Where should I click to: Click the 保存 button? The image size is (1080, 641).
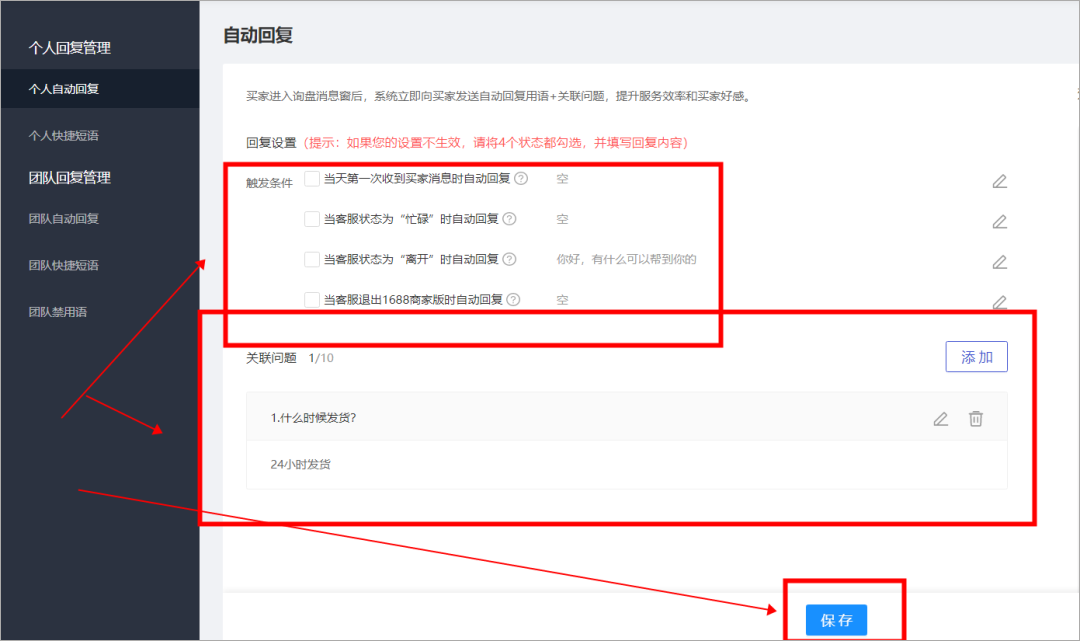[836, 620]
